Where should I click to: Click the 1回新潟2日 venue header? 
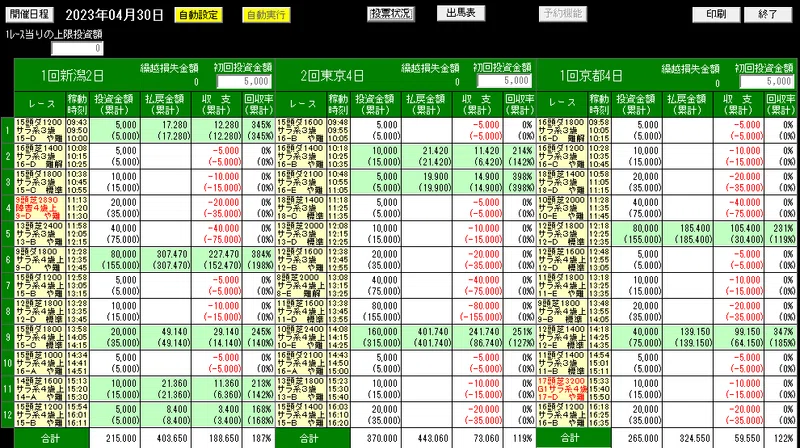[72, 76]
